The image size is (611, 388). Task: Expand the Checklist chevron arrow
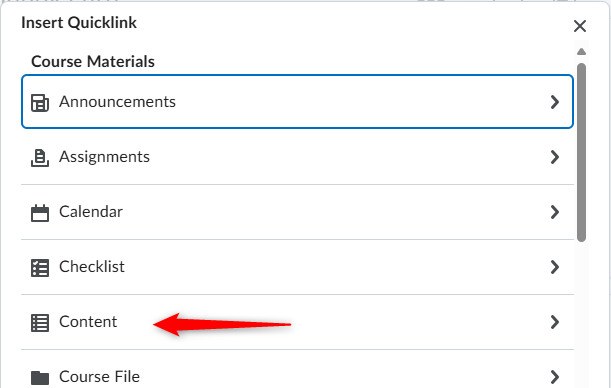pos(554,267)
